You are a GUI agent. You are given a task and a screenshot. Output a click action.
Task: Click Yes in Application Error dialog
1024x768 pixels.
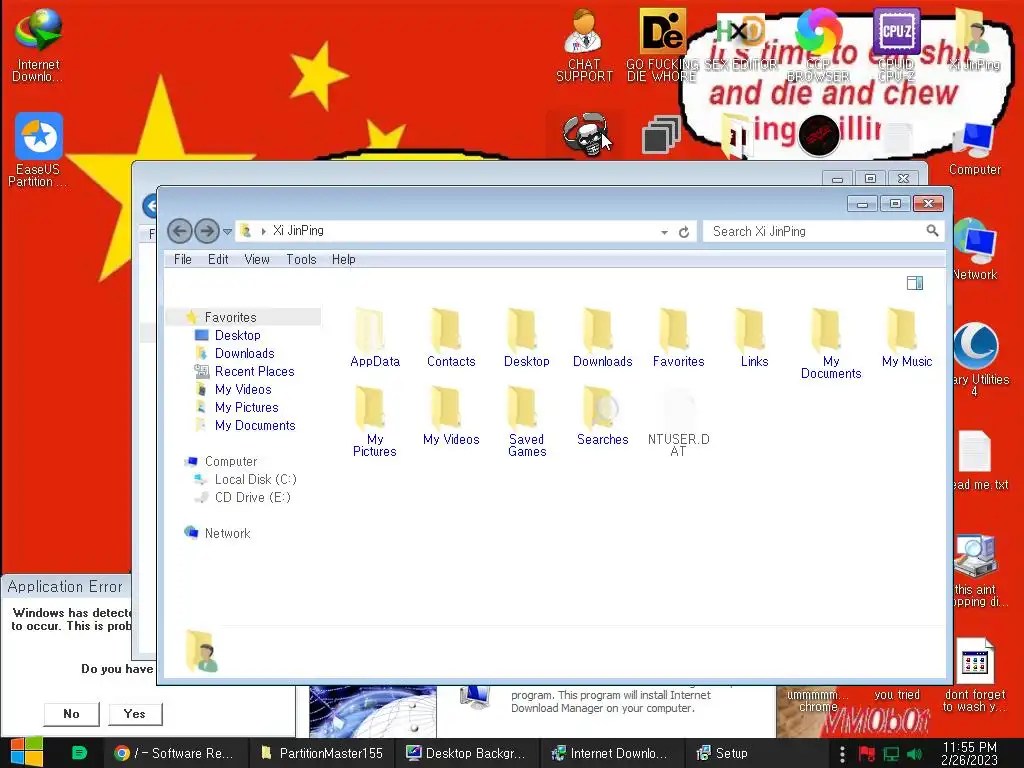[135, 714]
